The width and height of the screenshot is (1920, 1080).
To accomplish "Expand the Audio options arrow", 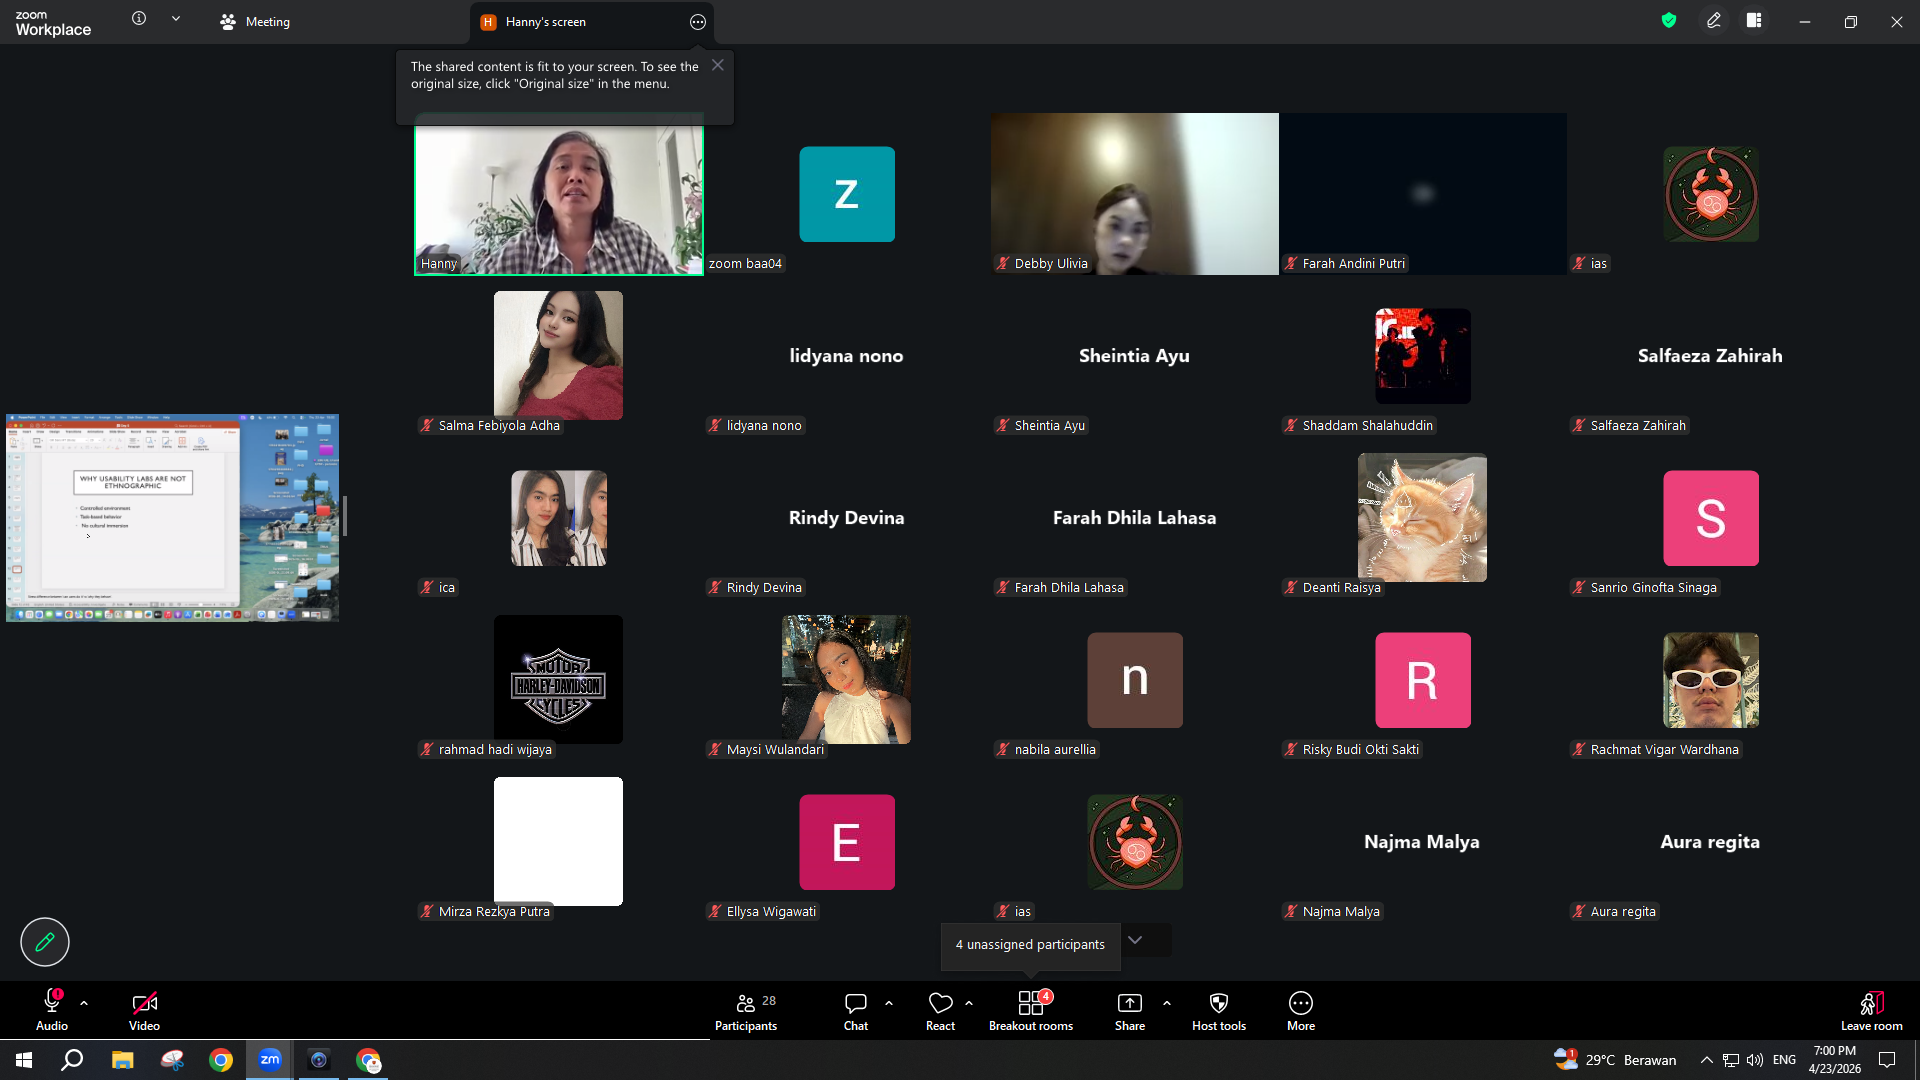I will pos(84,1003).
